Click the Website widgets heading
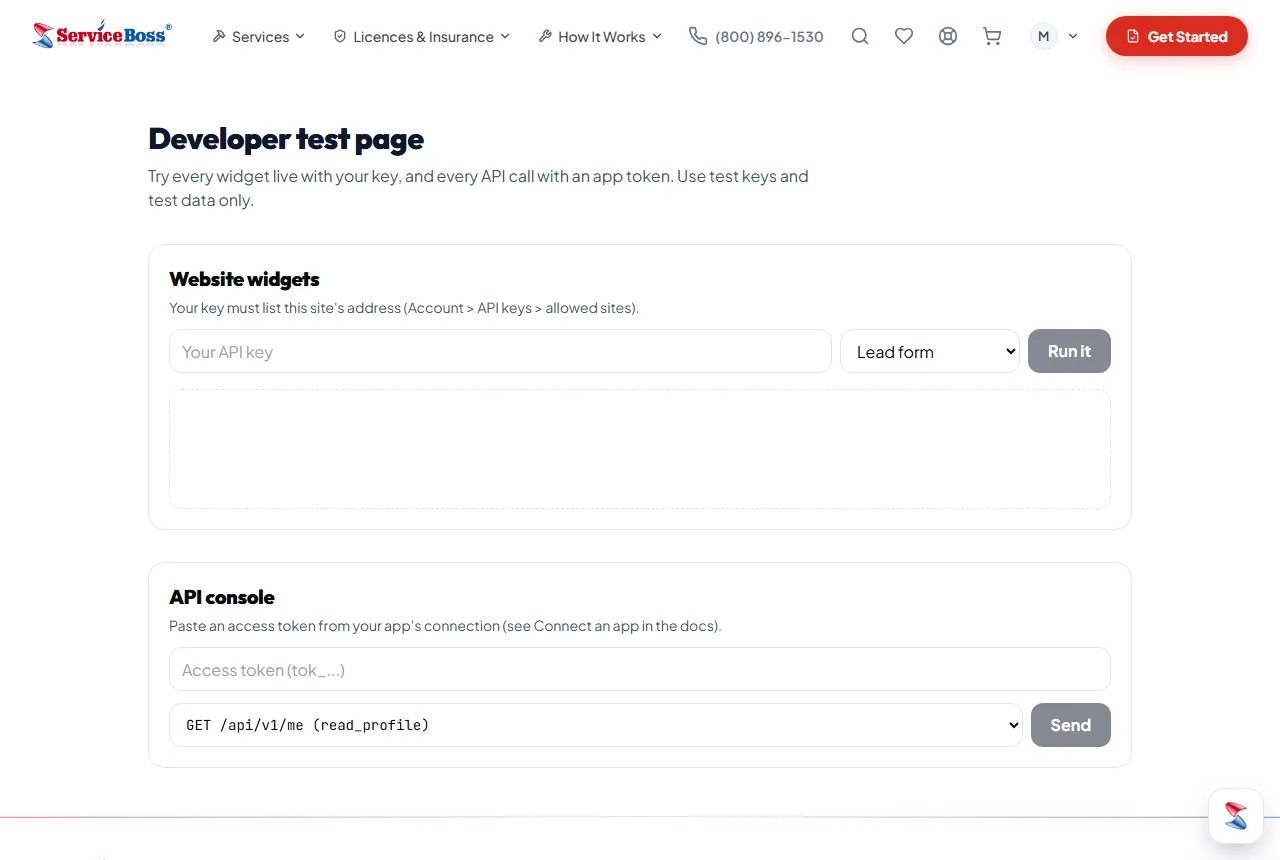 pyautogui.click(x=245, y=279)
